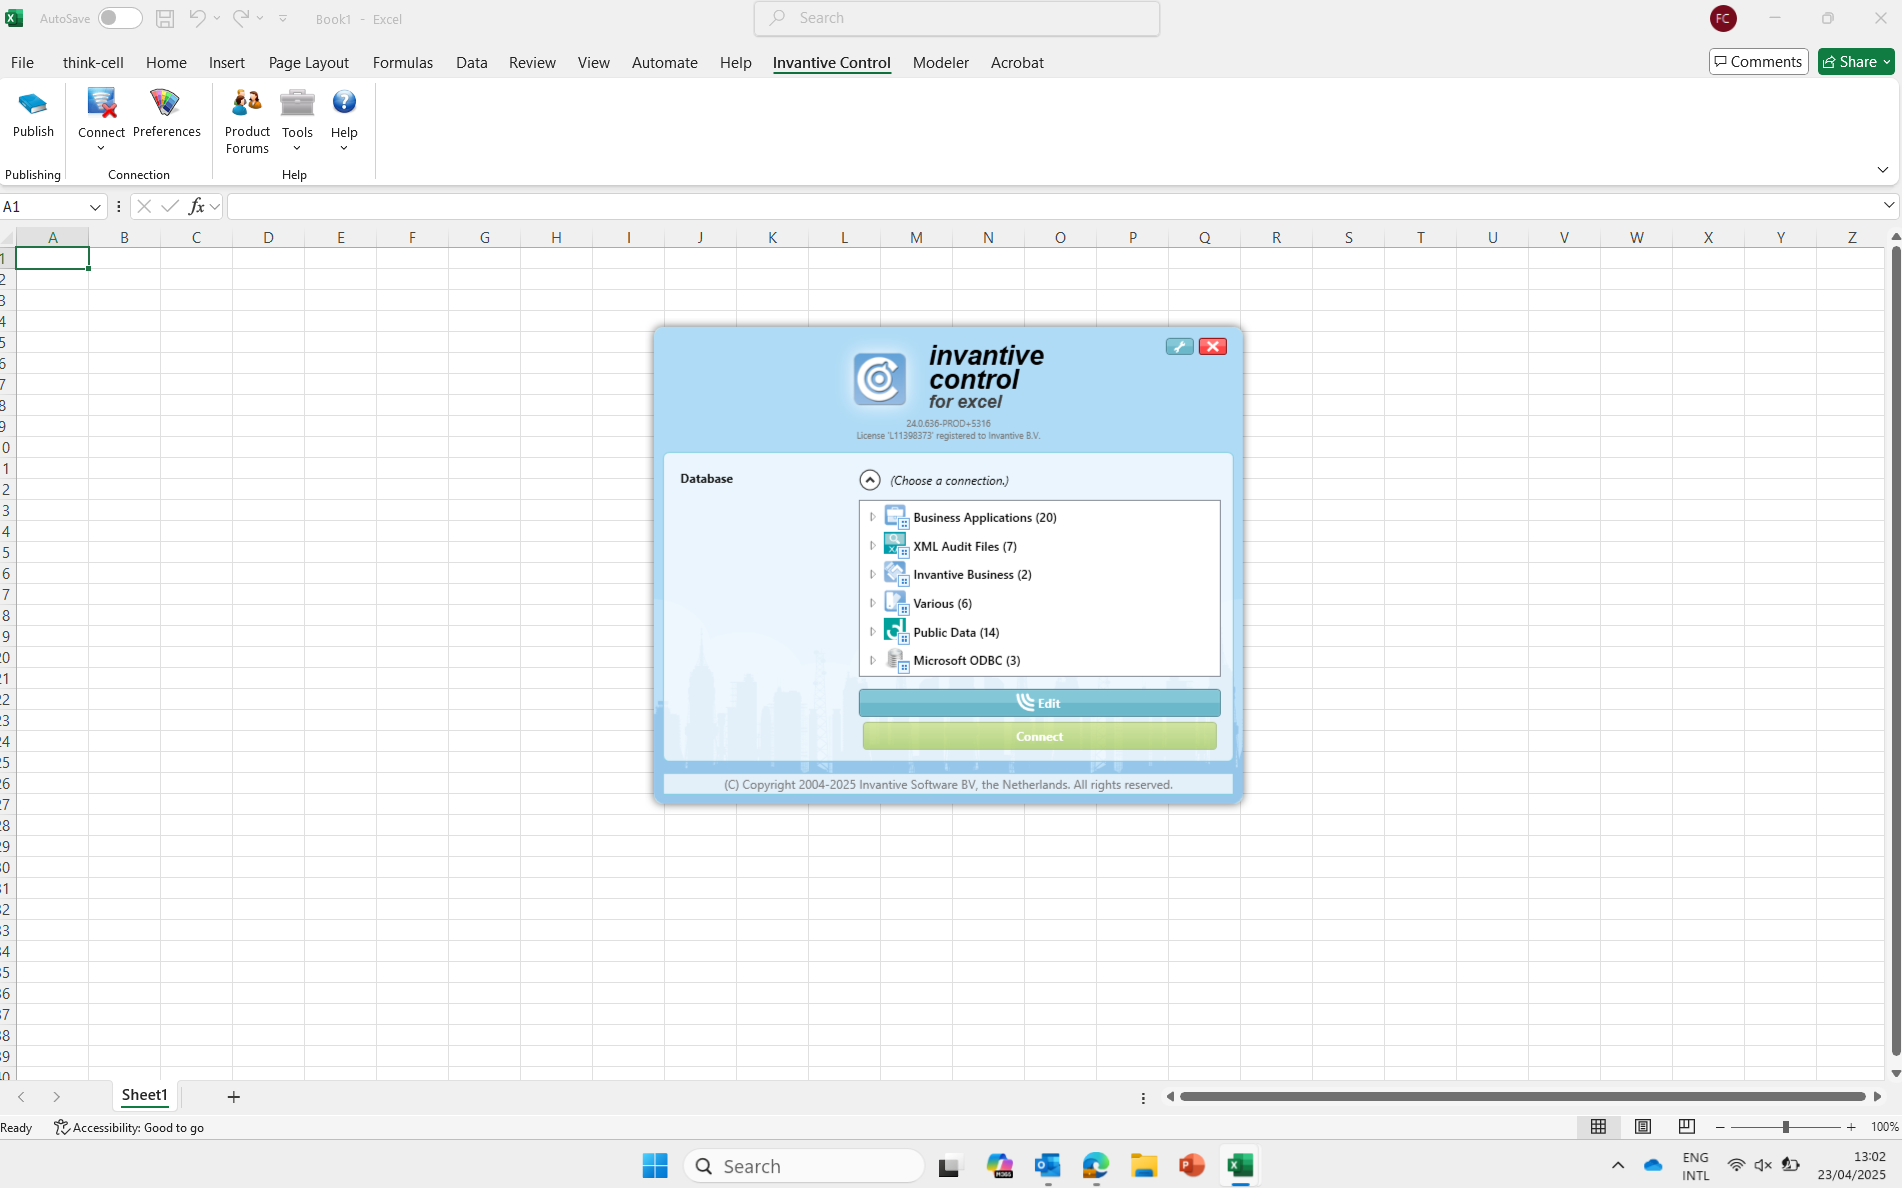This screenshot has width=1902, height=1188.
Task: Expand the formula bar chevron
Action: [1888, 206]
